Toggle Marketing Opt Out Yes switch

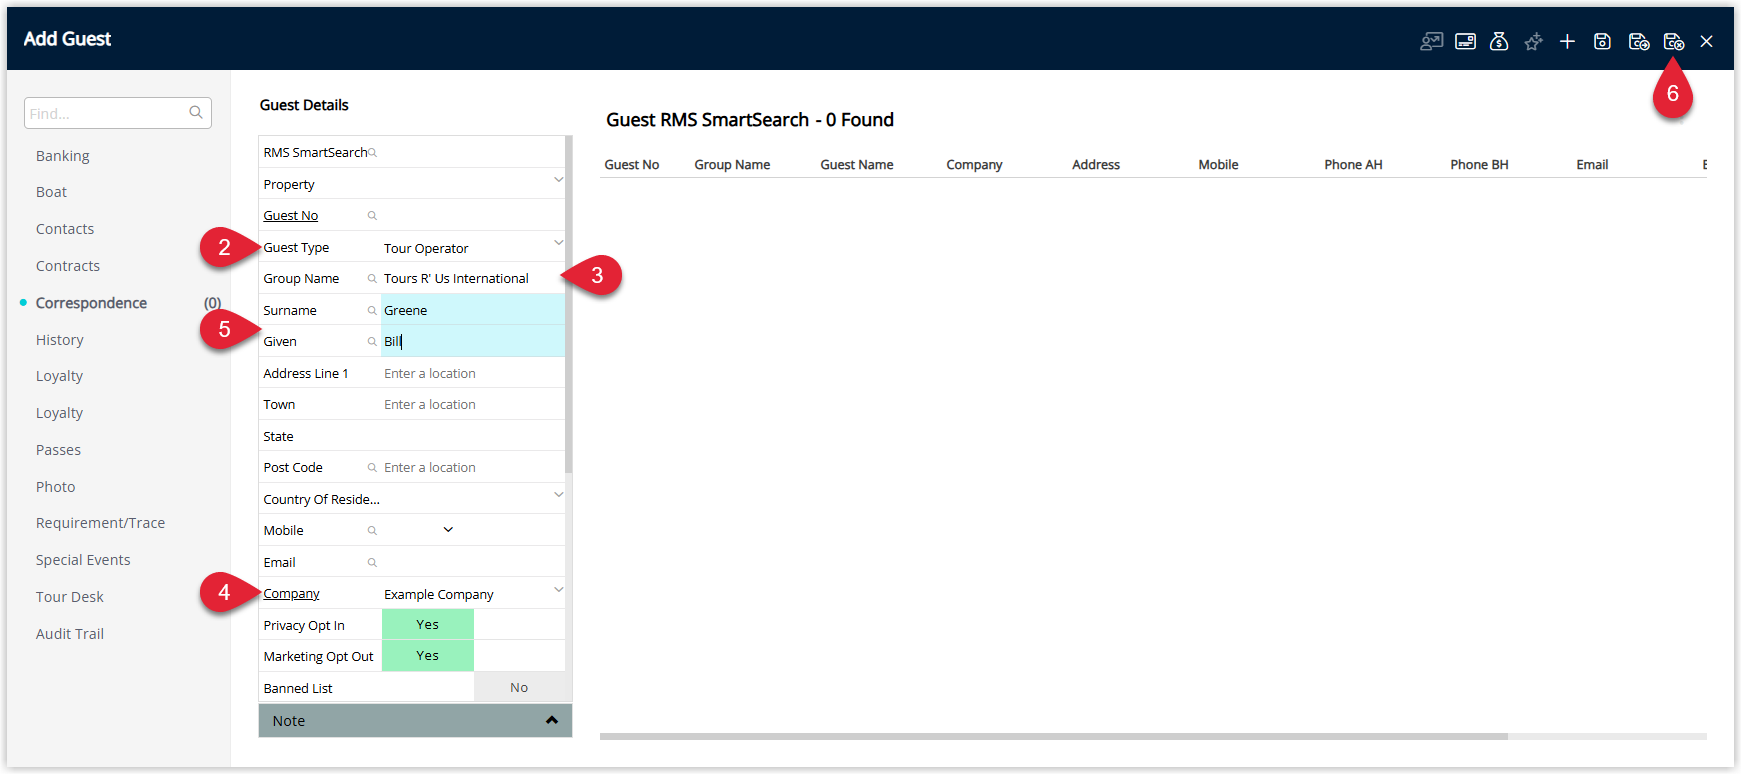[x=428, y=656]
